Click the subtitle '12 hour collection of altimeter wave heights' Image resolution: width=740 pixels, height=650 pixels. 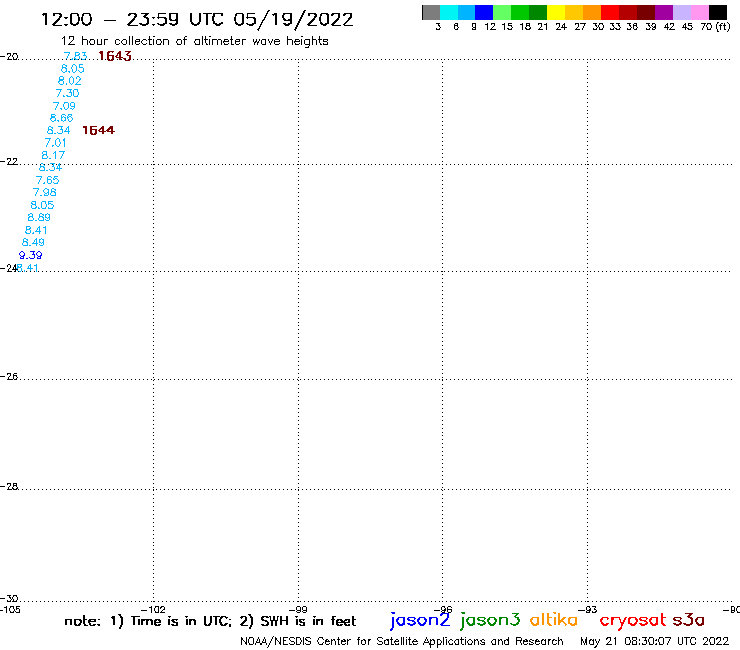pyautogui.click(x=194, y=41)
